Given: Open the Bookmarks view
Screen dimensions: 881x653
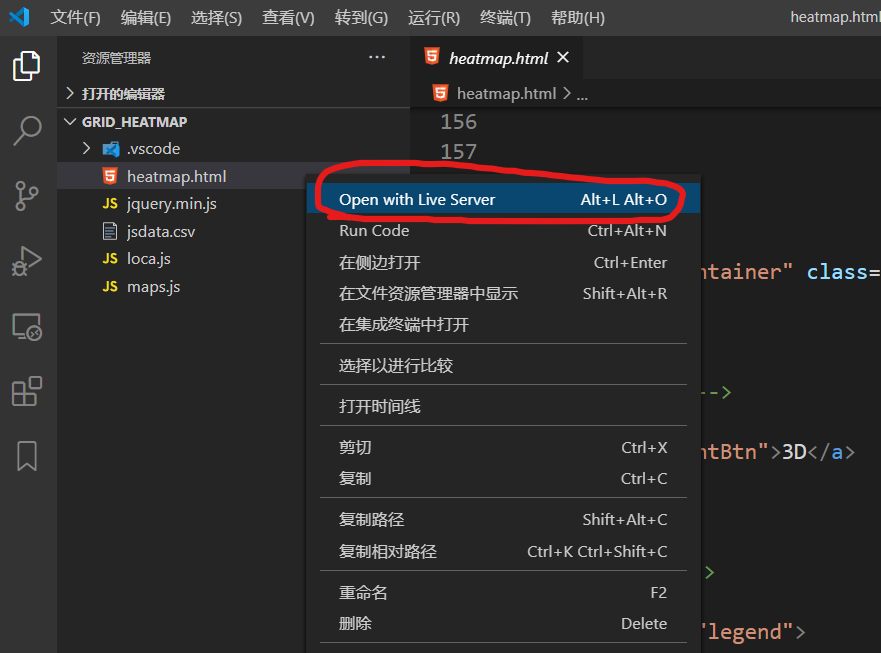Looking at the screenshot, I should pos(26,456).
